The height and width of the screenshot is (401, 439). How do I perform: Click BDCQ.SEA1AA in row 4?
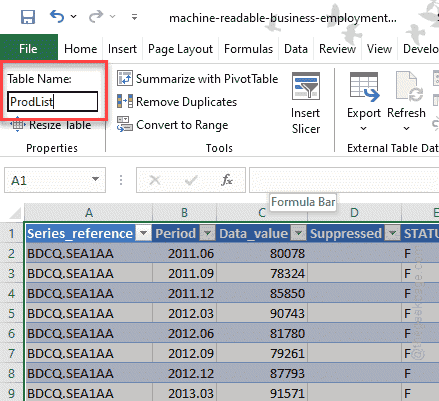pos(88,294)
